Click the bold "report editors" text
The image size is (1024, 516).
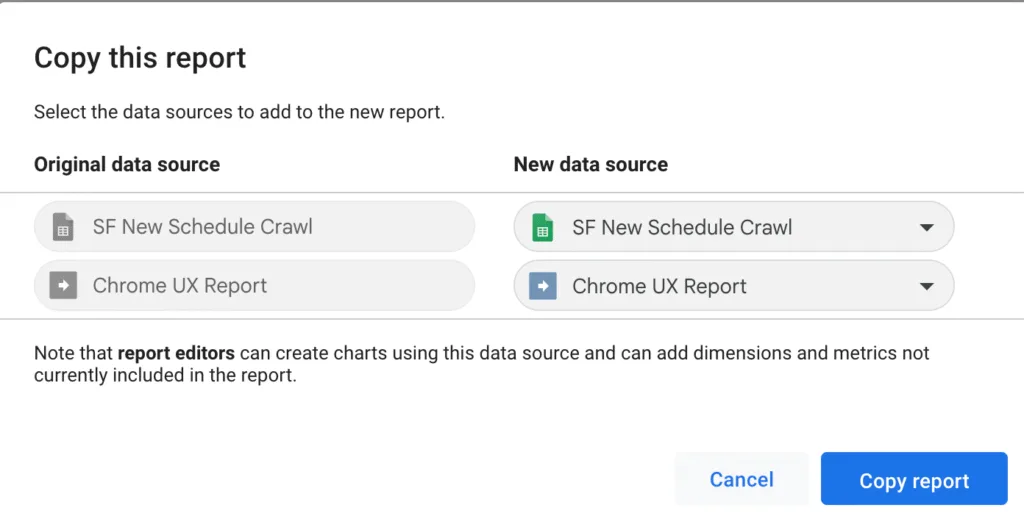(176, 353)
